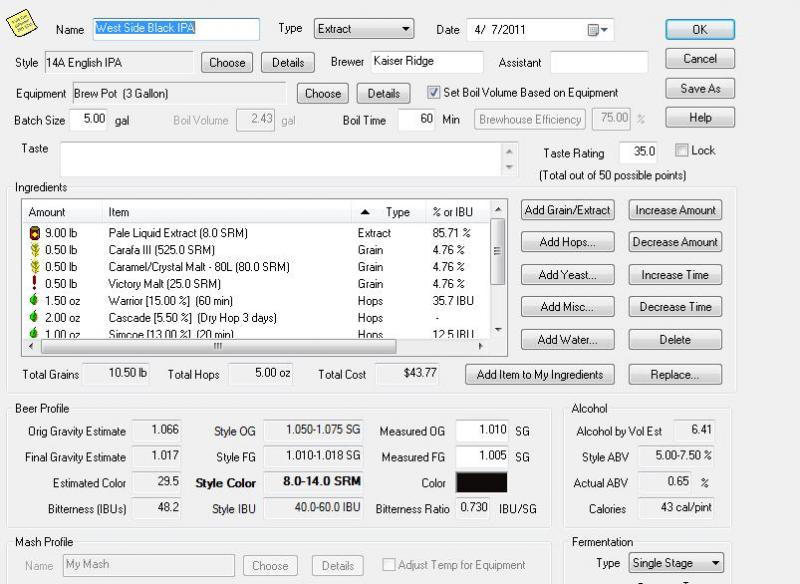Click Add Misc button
The width and height of the screenshot is (800, 584).
coord(567,307)
